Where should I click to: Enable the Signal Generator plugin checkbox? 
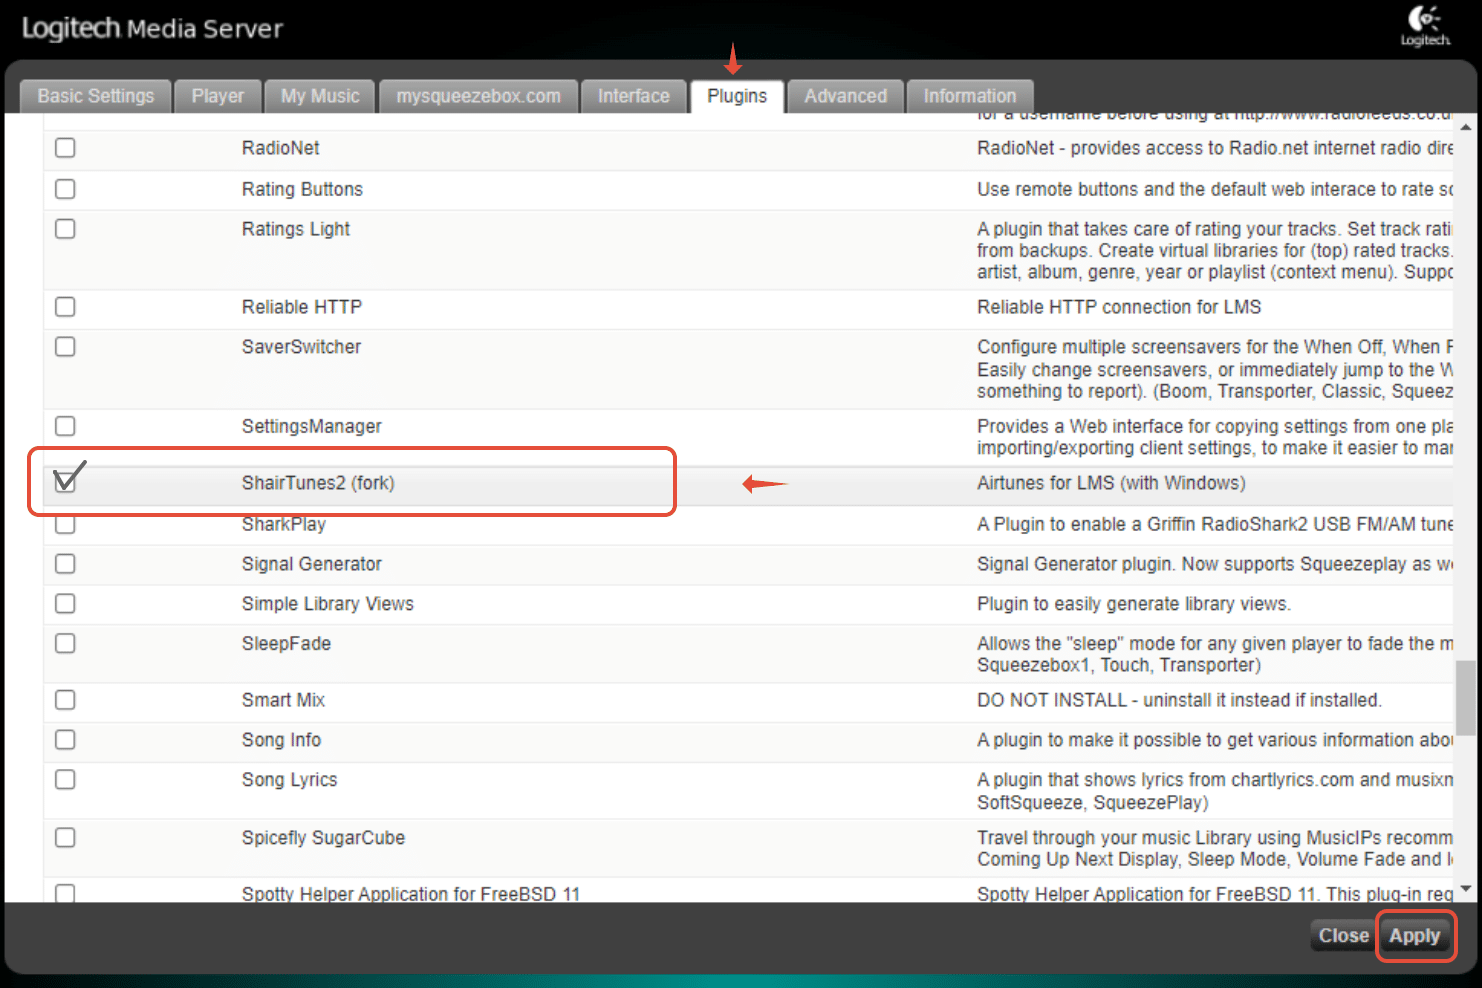point(65,564)
